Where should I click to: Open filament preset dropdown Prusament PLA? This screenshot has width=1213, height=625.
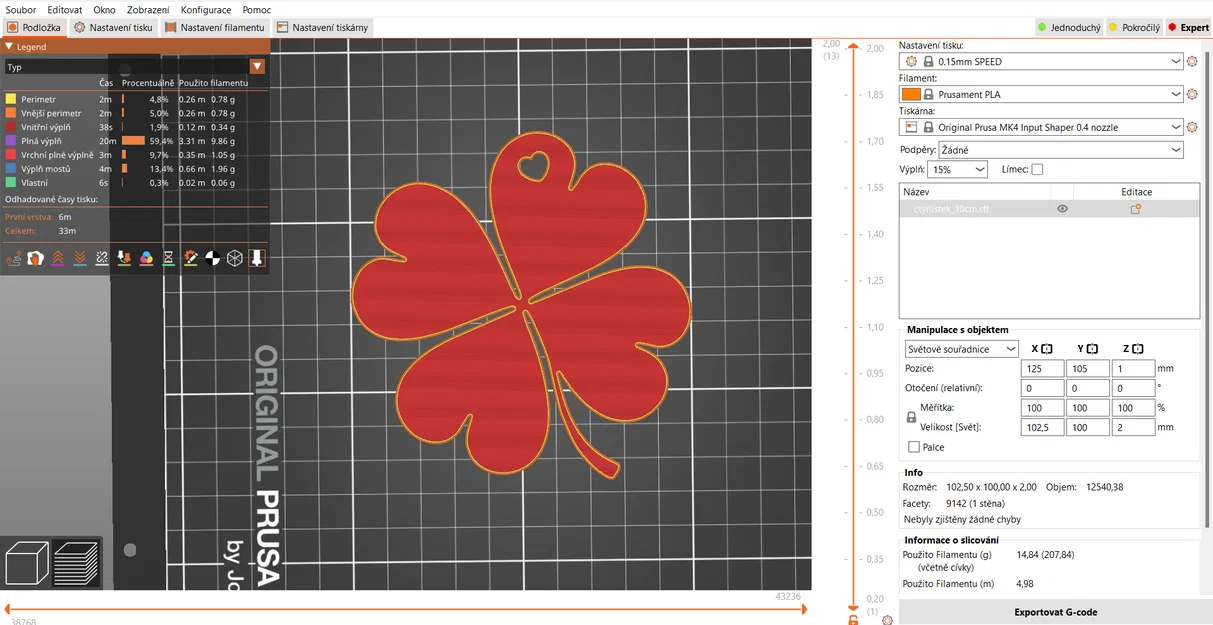(1042, 94)
